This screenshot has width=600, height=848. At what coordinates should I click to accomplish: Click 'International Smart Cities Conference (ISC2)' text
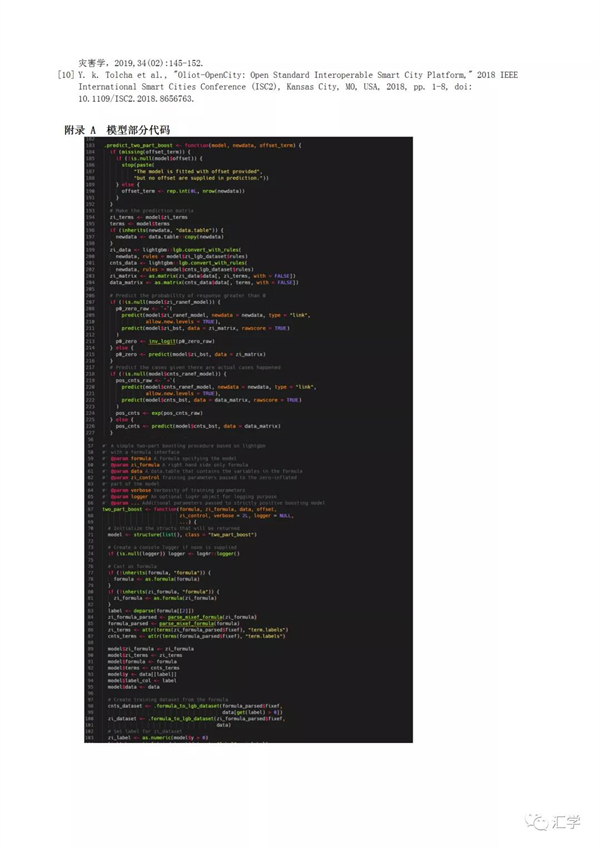click(178, 87)
